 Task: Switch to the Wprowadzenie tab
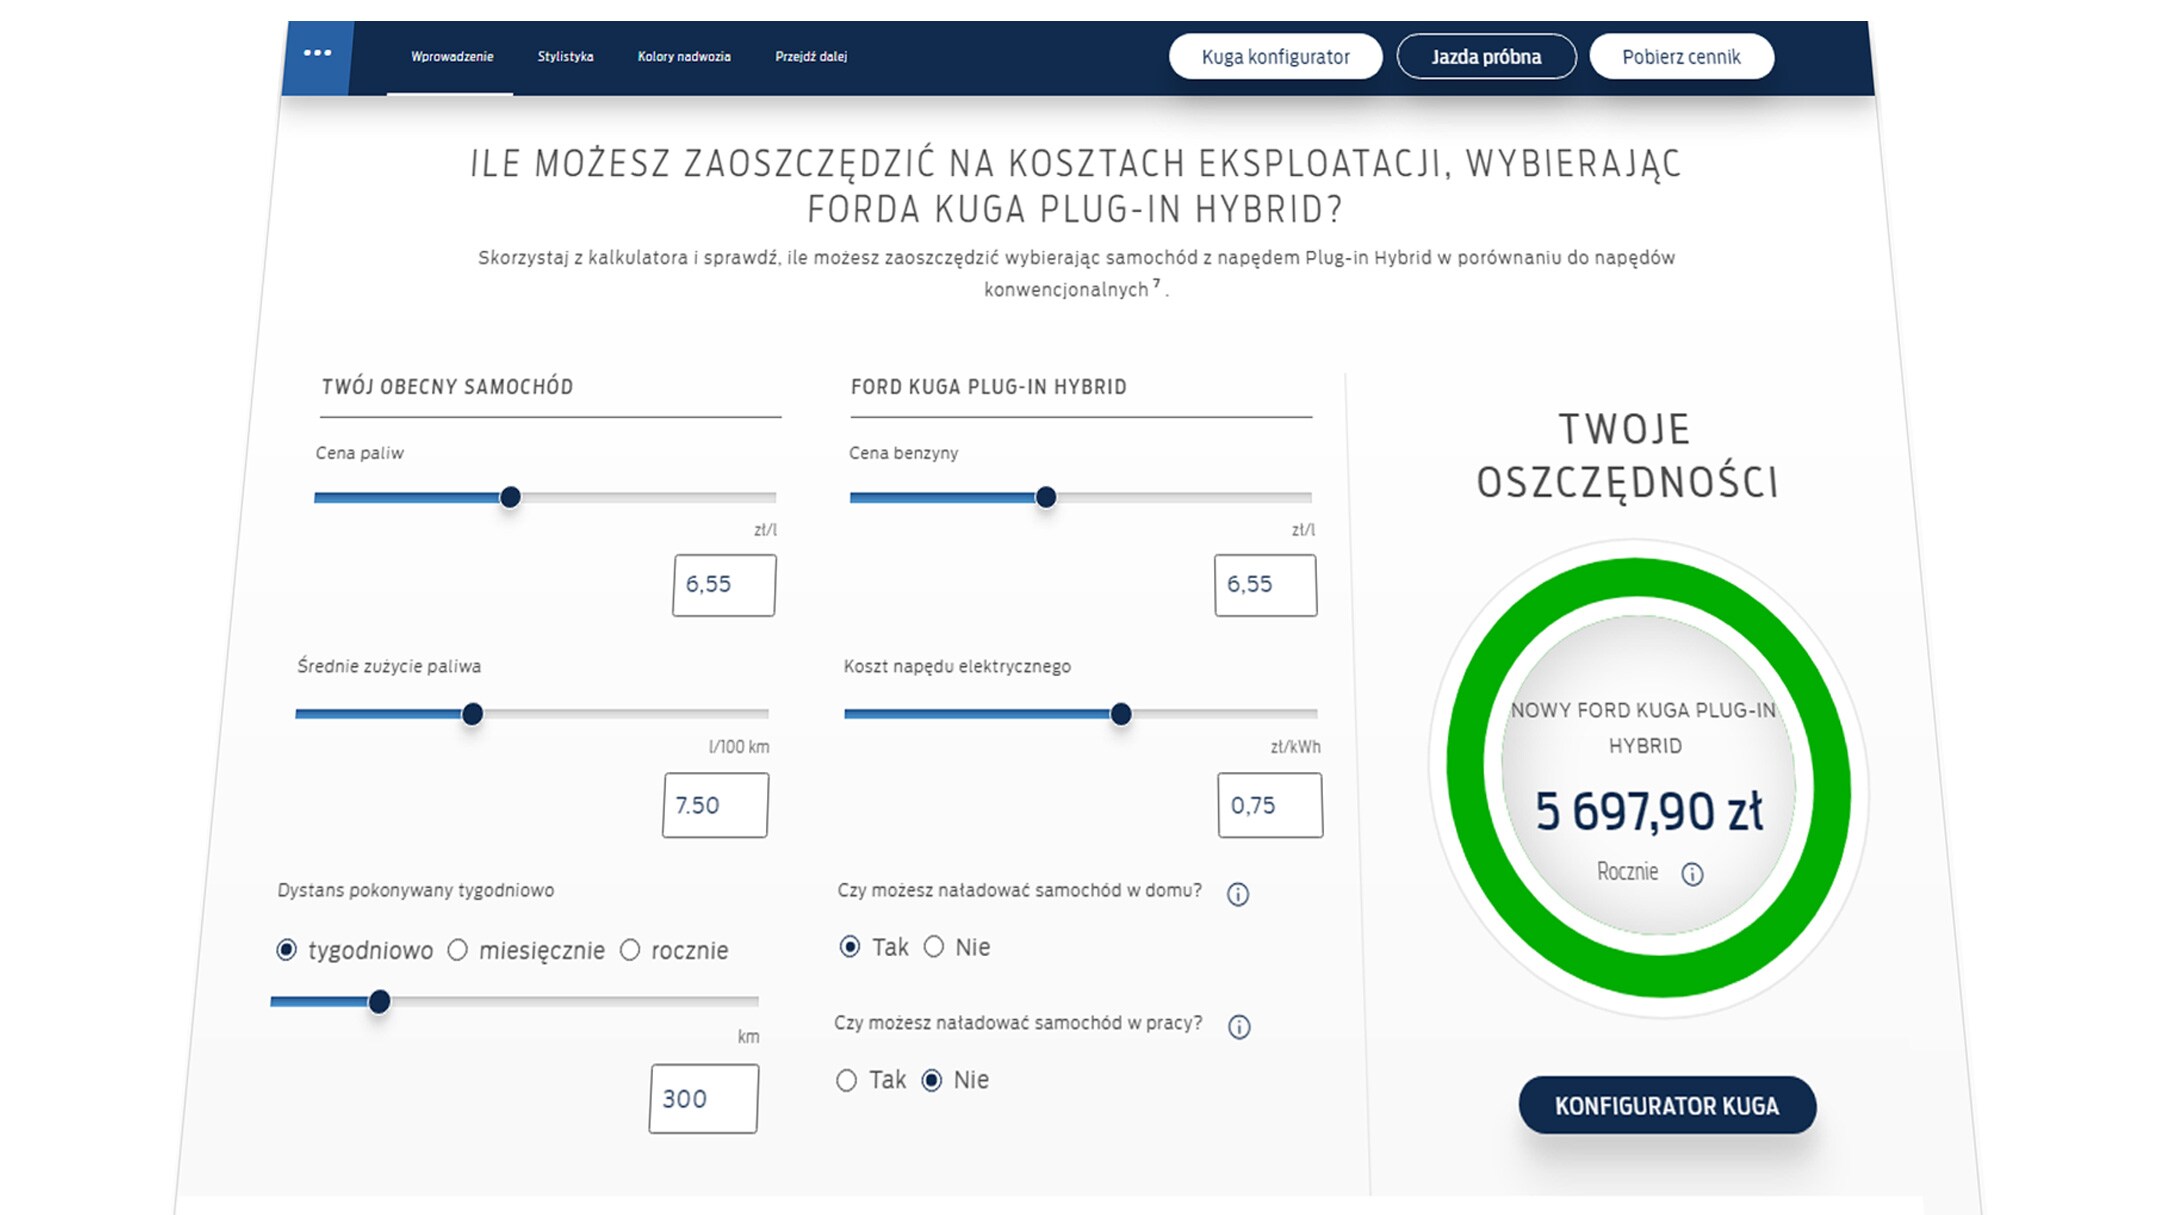pyautogui.click(x=452, y=57)
